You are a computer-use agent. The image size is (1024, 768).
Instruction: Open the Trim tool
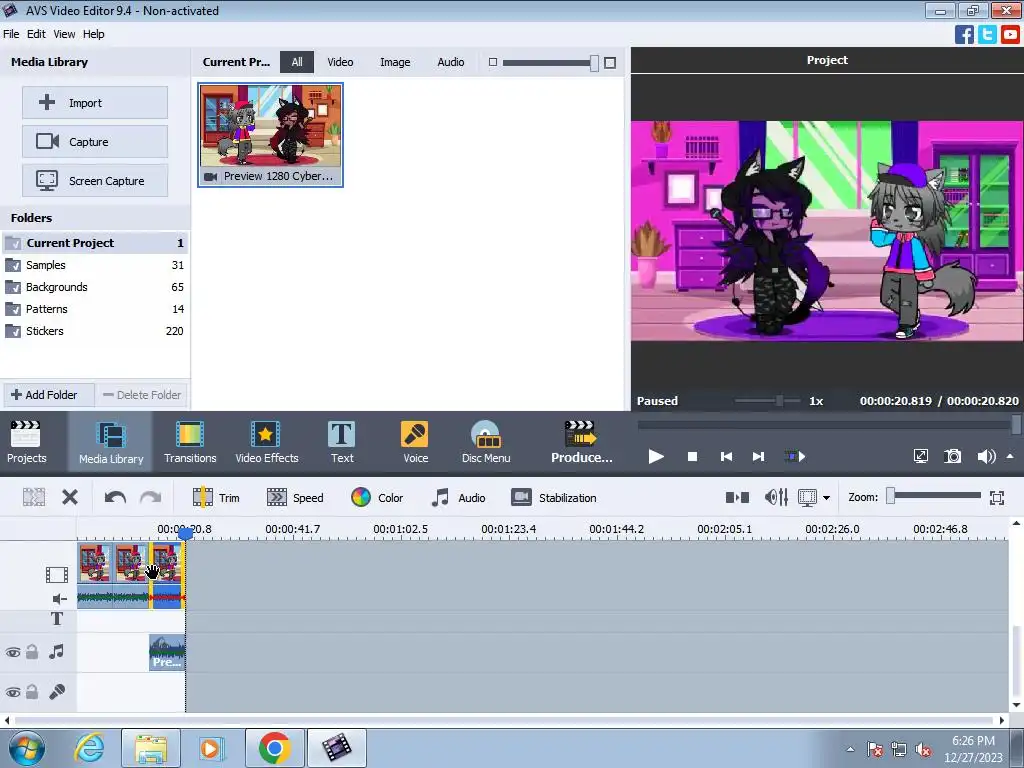(216, 498)
